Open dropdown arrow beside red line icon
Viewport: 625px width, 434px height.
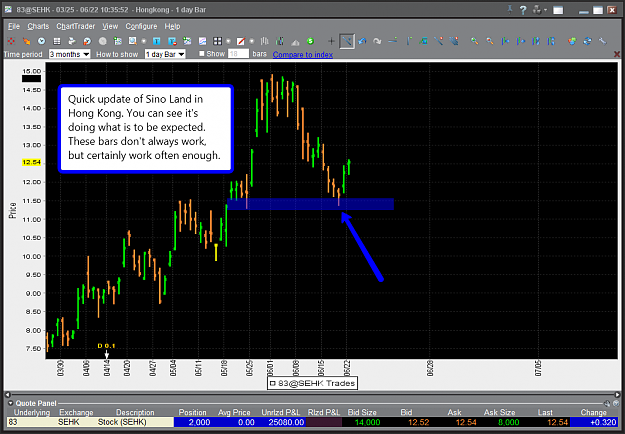coord(252,41)
